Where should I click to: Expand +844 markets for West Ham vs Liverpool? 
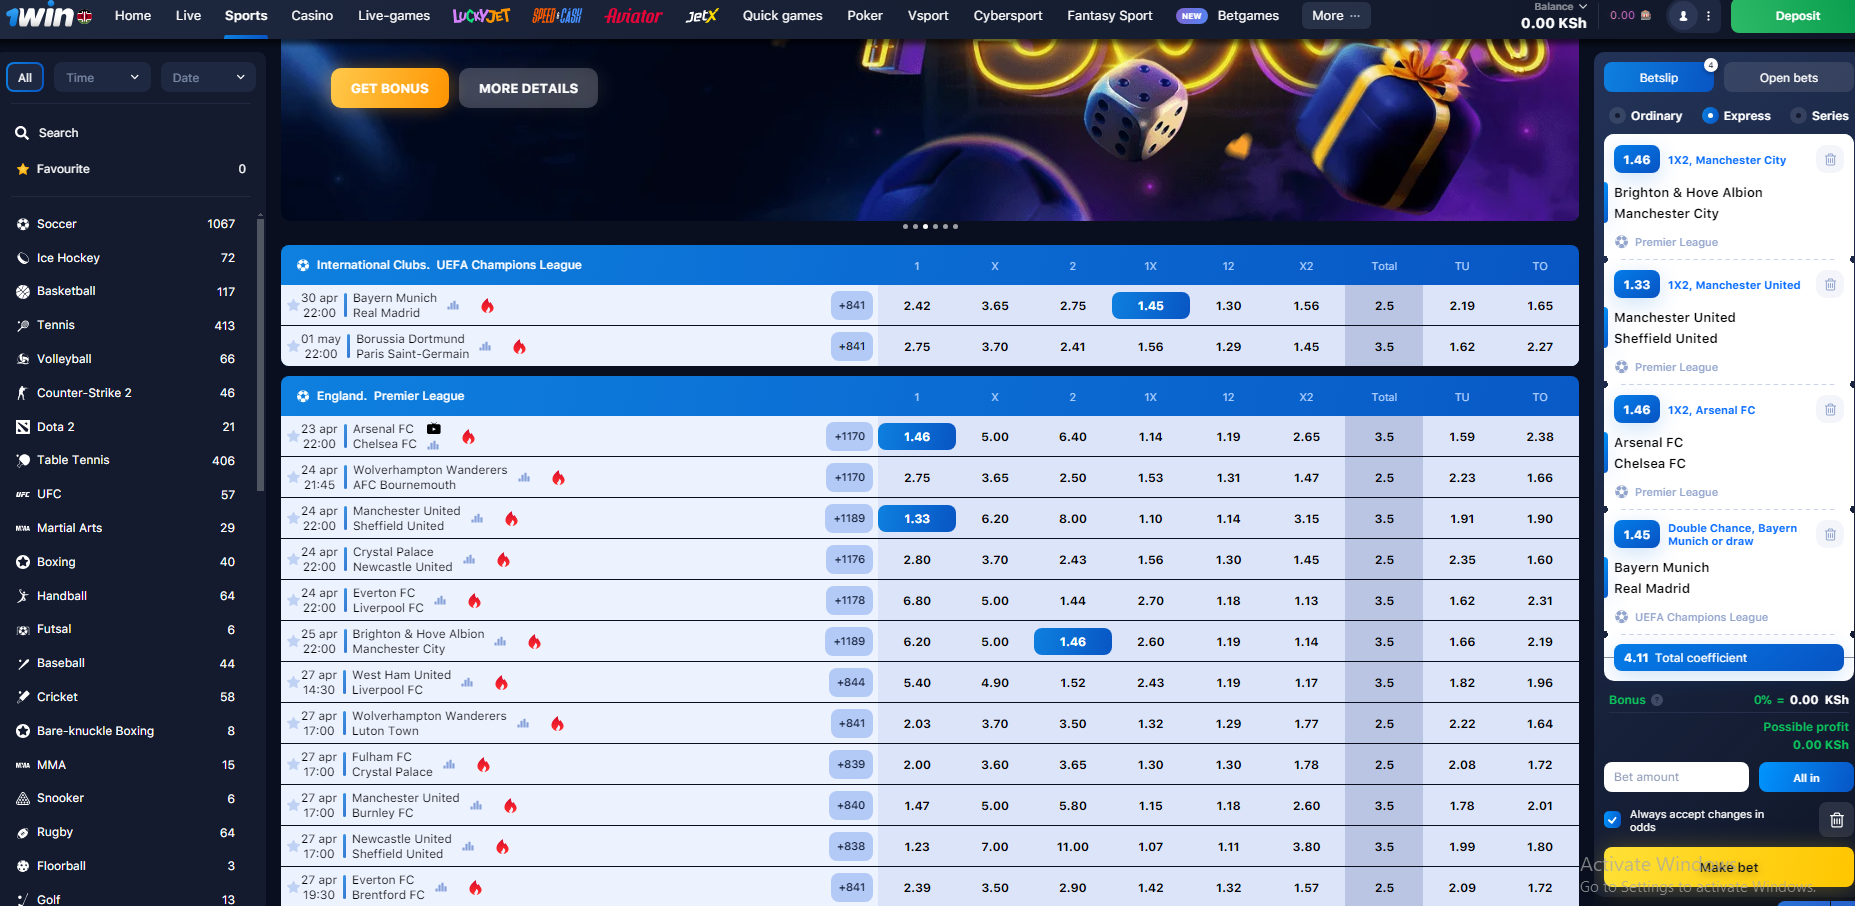coord(852,683)
